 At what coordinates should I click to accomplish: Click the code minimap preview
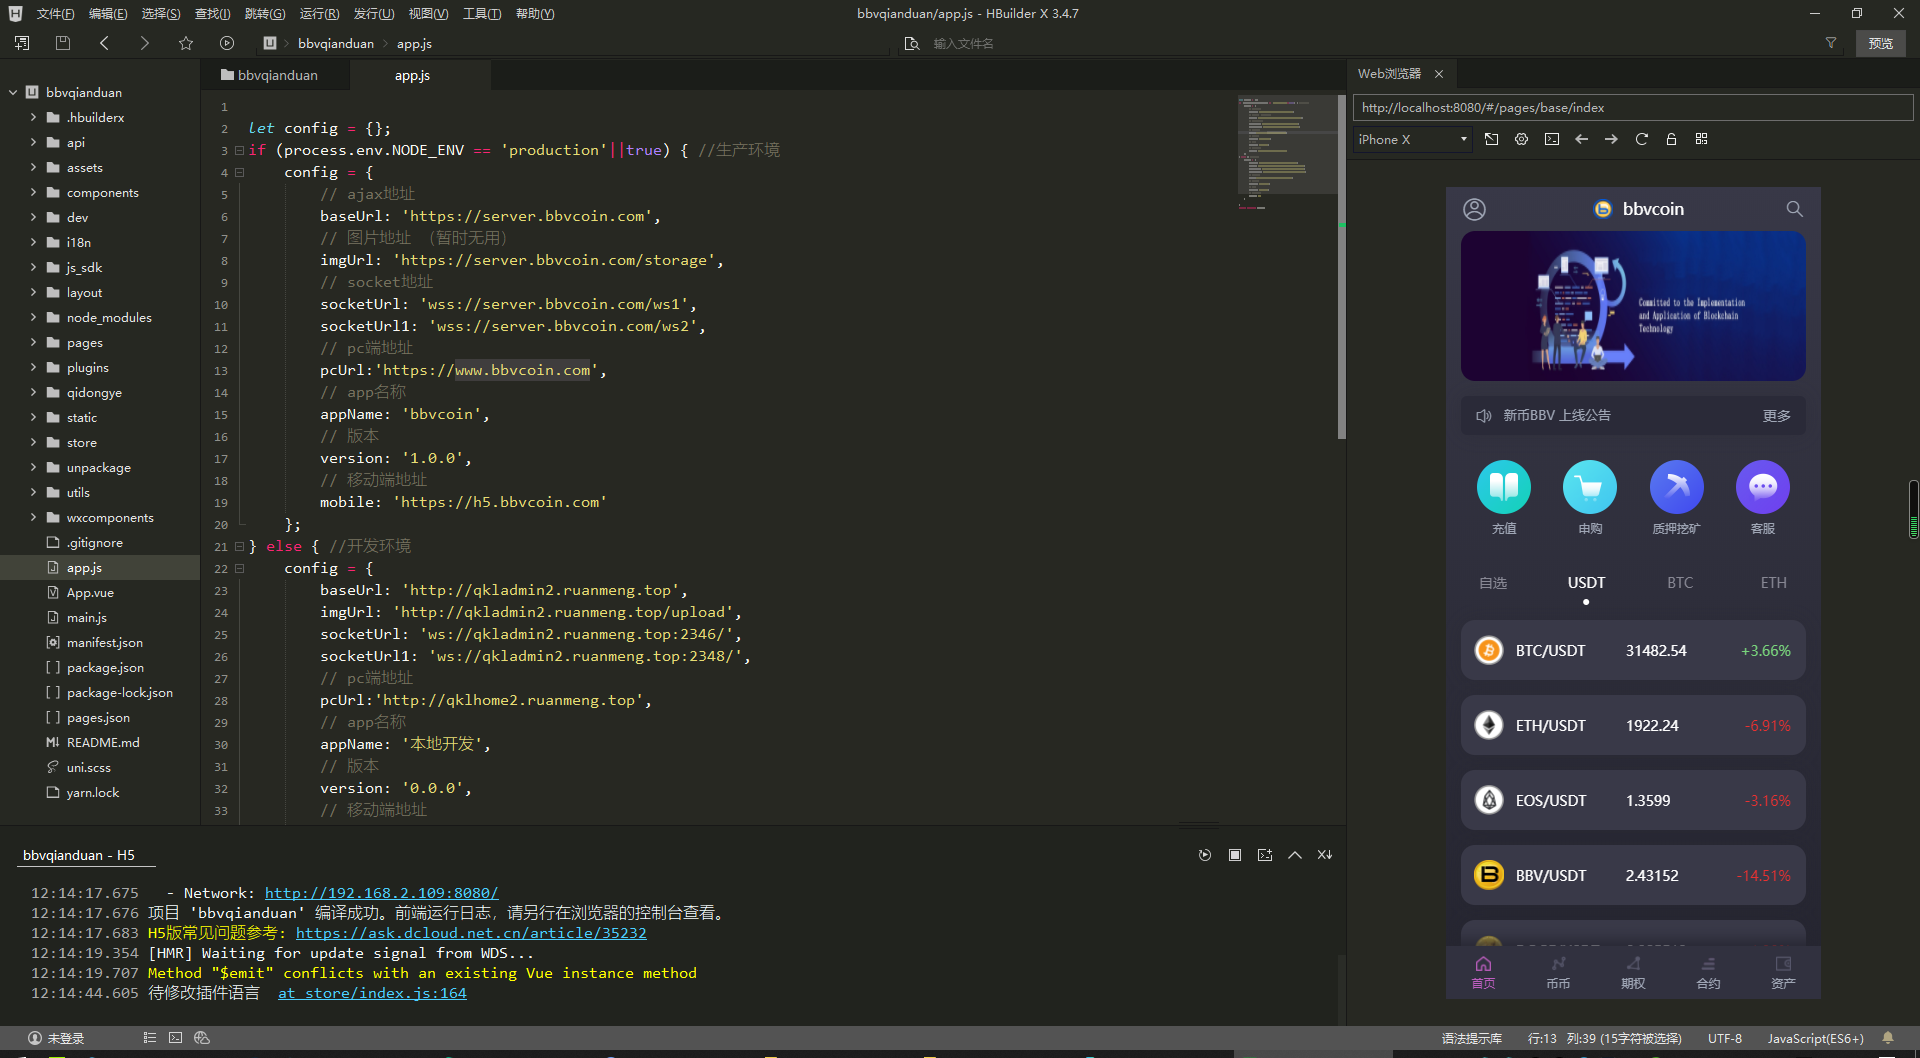pos(1287,145)
